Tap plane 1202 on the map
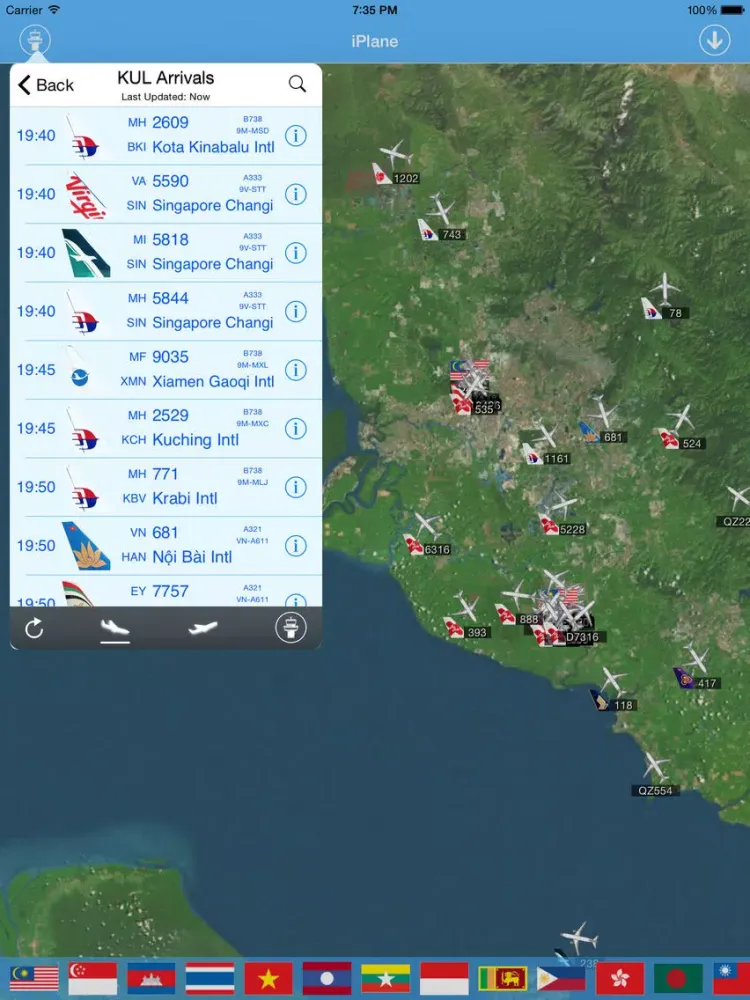The height and width of the screenshot is (1000, 750). click(395, 163)
